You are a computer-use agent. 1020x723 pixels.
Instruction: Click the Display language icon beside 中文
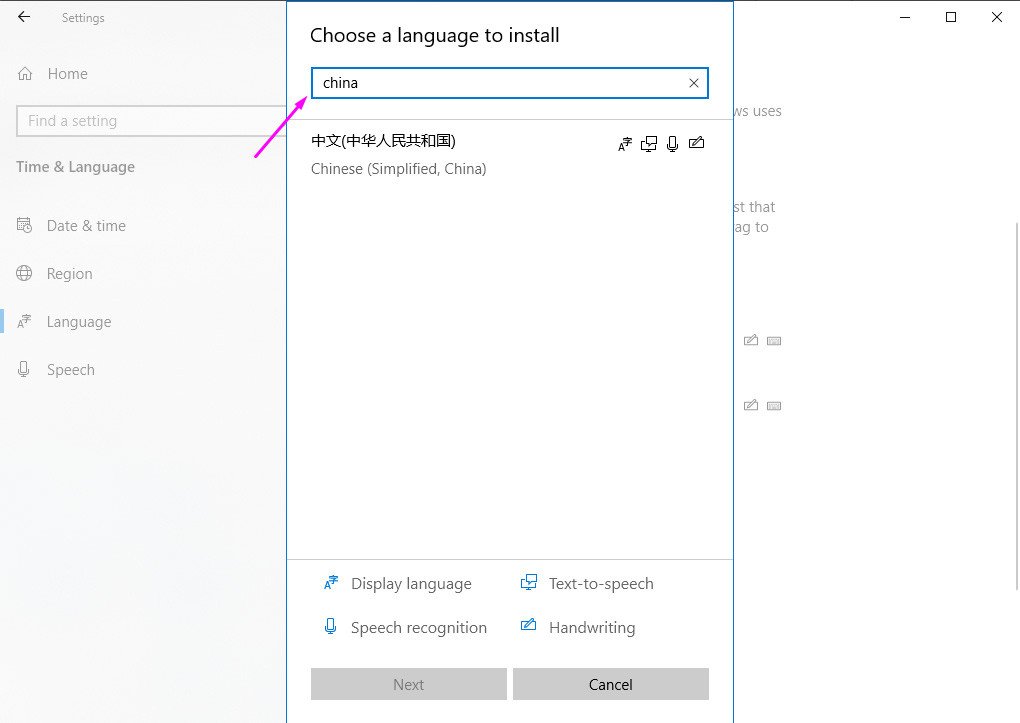[x=625, y=143]
